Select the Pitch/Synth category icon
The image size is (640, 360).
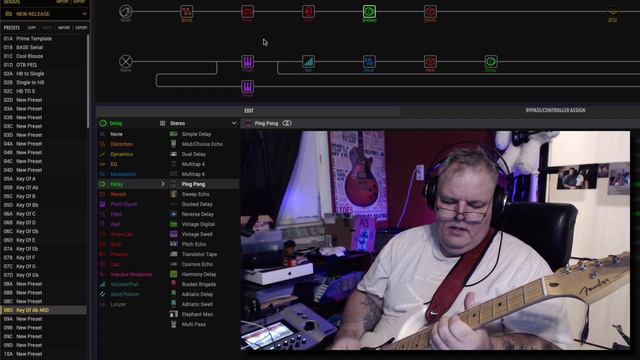(102, 204)
